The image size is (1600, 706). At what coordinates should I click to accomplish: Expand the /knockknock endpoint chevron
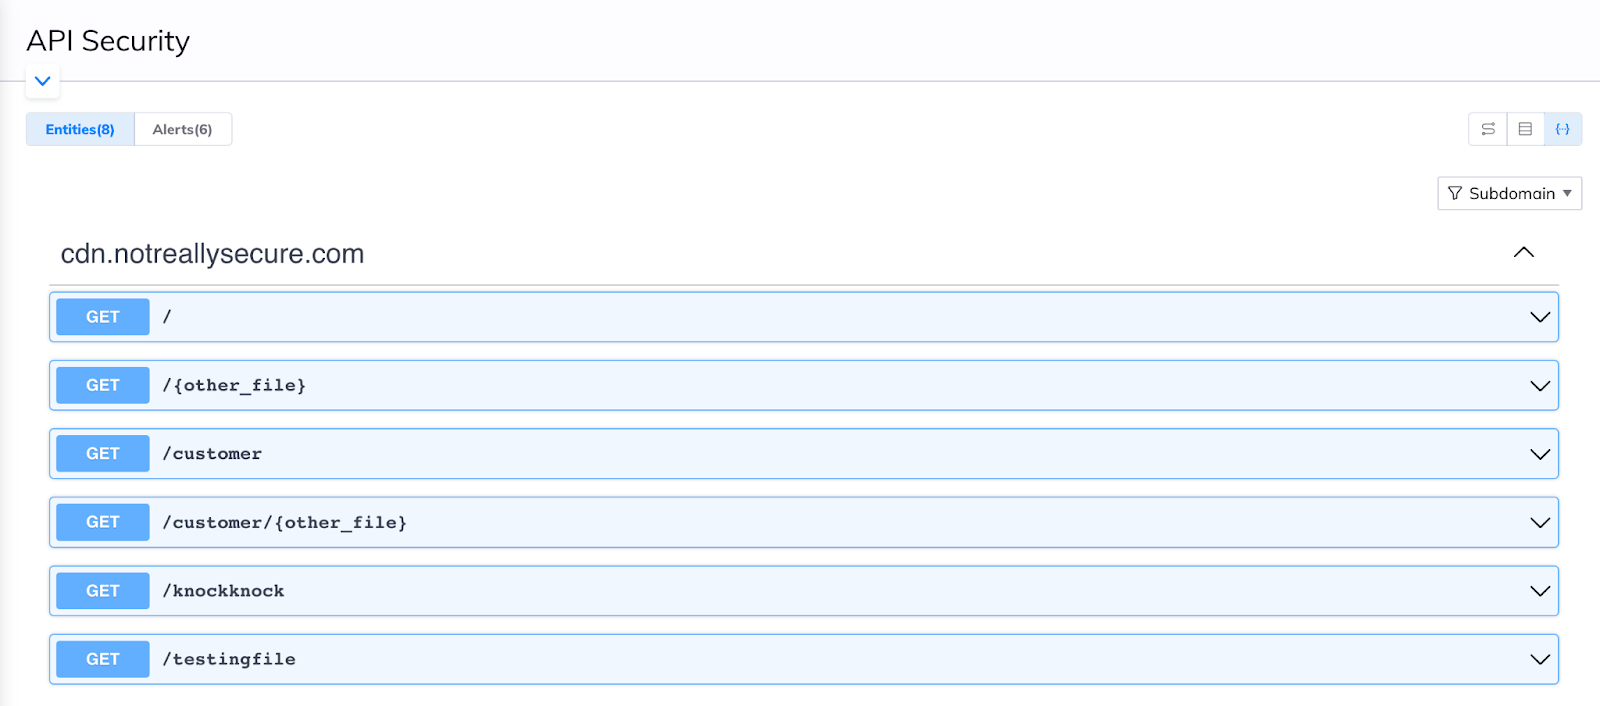(x=1539, y=591)
